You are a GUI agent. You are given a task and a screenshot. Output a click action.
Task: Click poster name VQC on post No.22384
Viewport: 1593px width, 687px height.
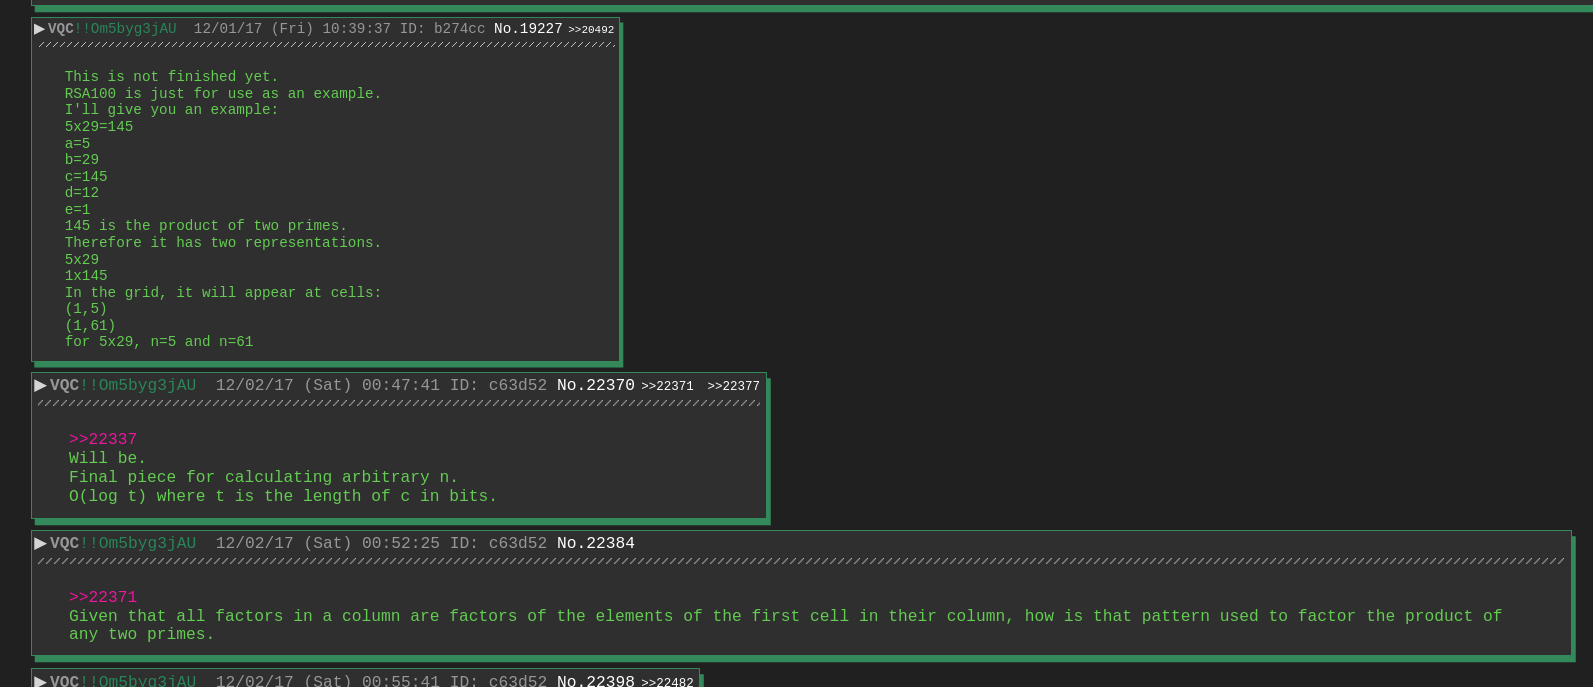point(65,544)
